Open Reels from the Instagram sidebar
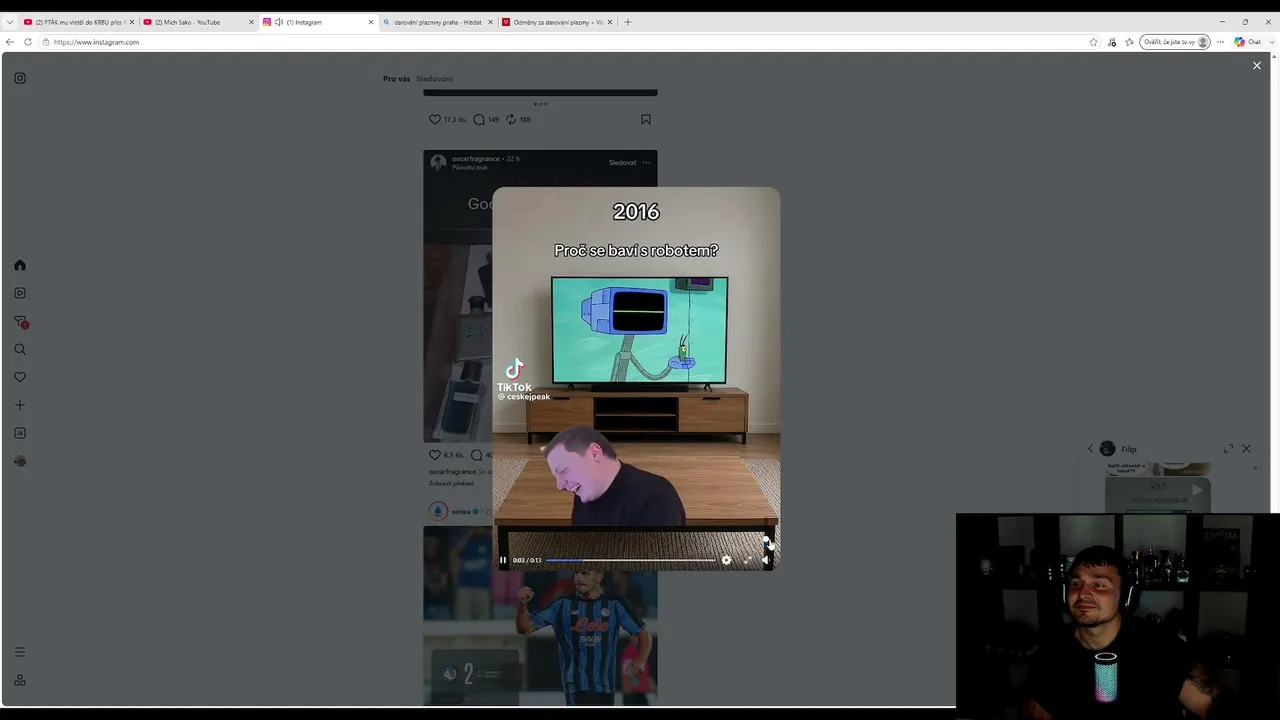Viewport: 1280px width, 720px height. pos(20,293)
